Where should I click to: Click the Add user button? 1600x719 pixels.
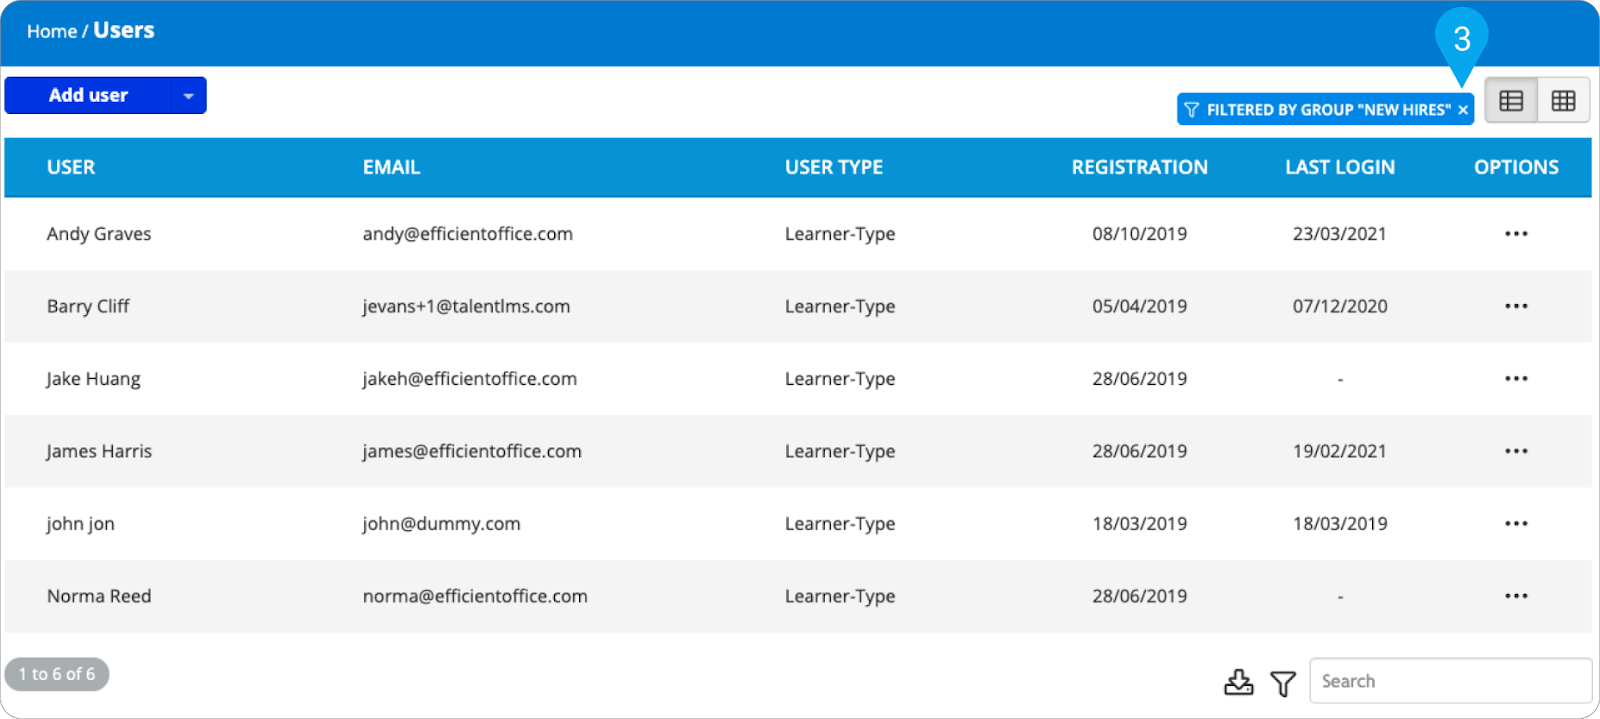pyautogui.click(x=88, y=96)
